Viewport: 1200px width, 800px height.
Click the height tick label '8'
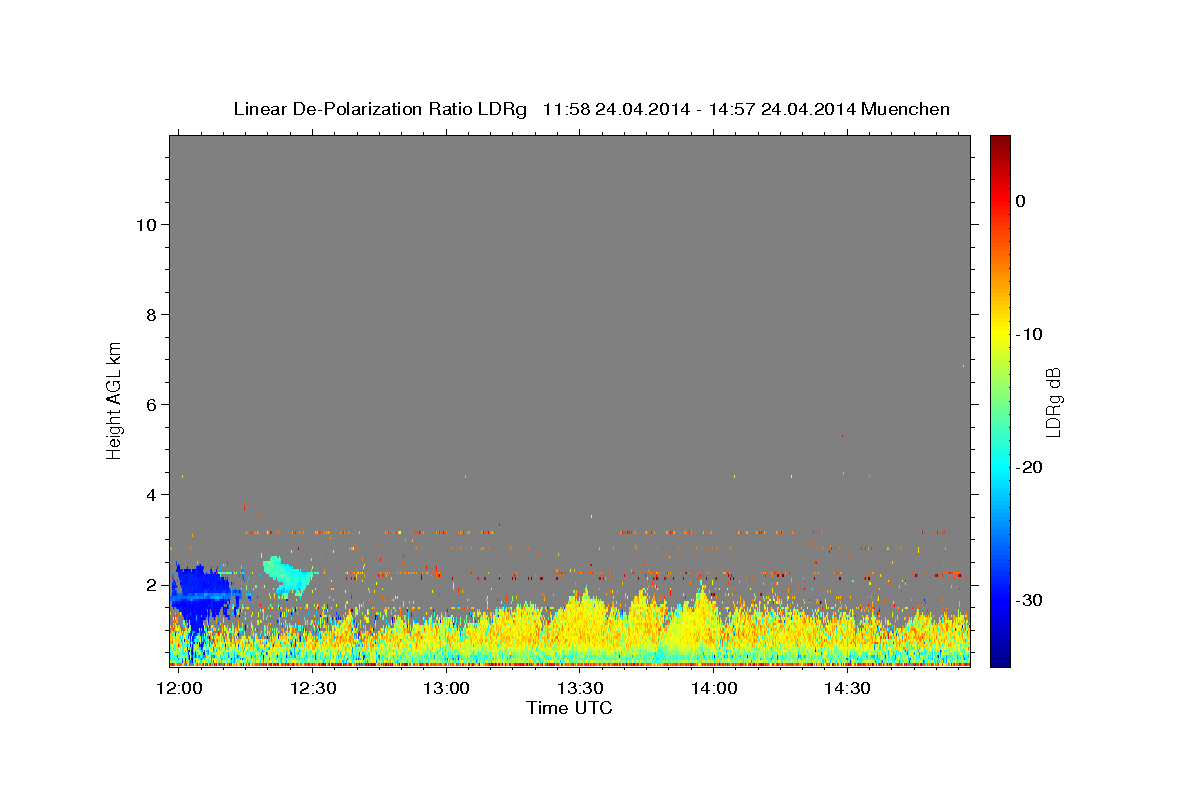(151, 315)
